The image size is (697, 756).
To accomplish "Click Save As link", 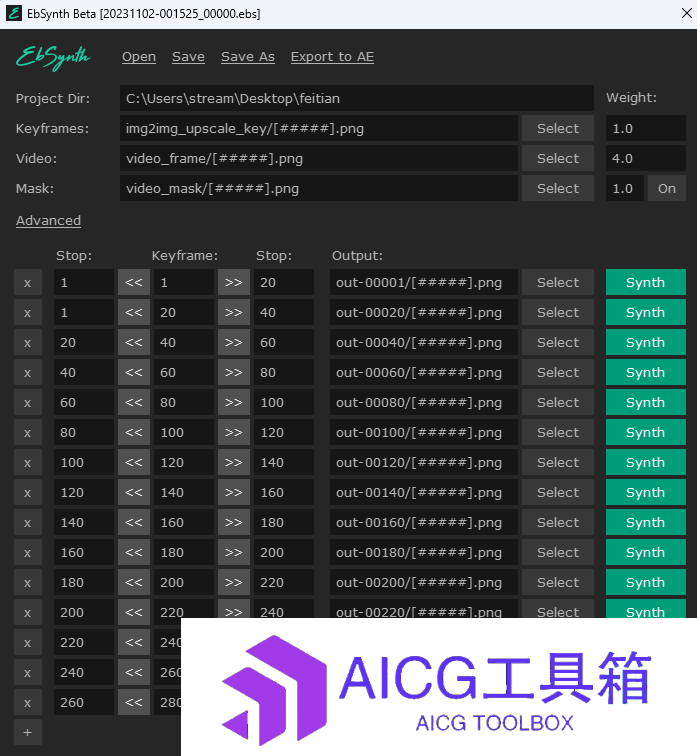I will (248, 57).
